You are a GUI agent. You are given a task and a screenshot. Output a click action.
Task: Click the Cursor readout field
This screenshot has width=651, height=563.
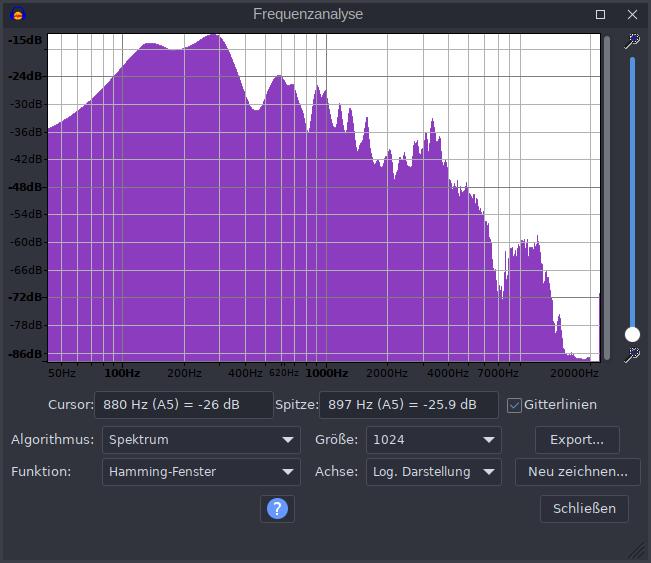tap(184, 405)
